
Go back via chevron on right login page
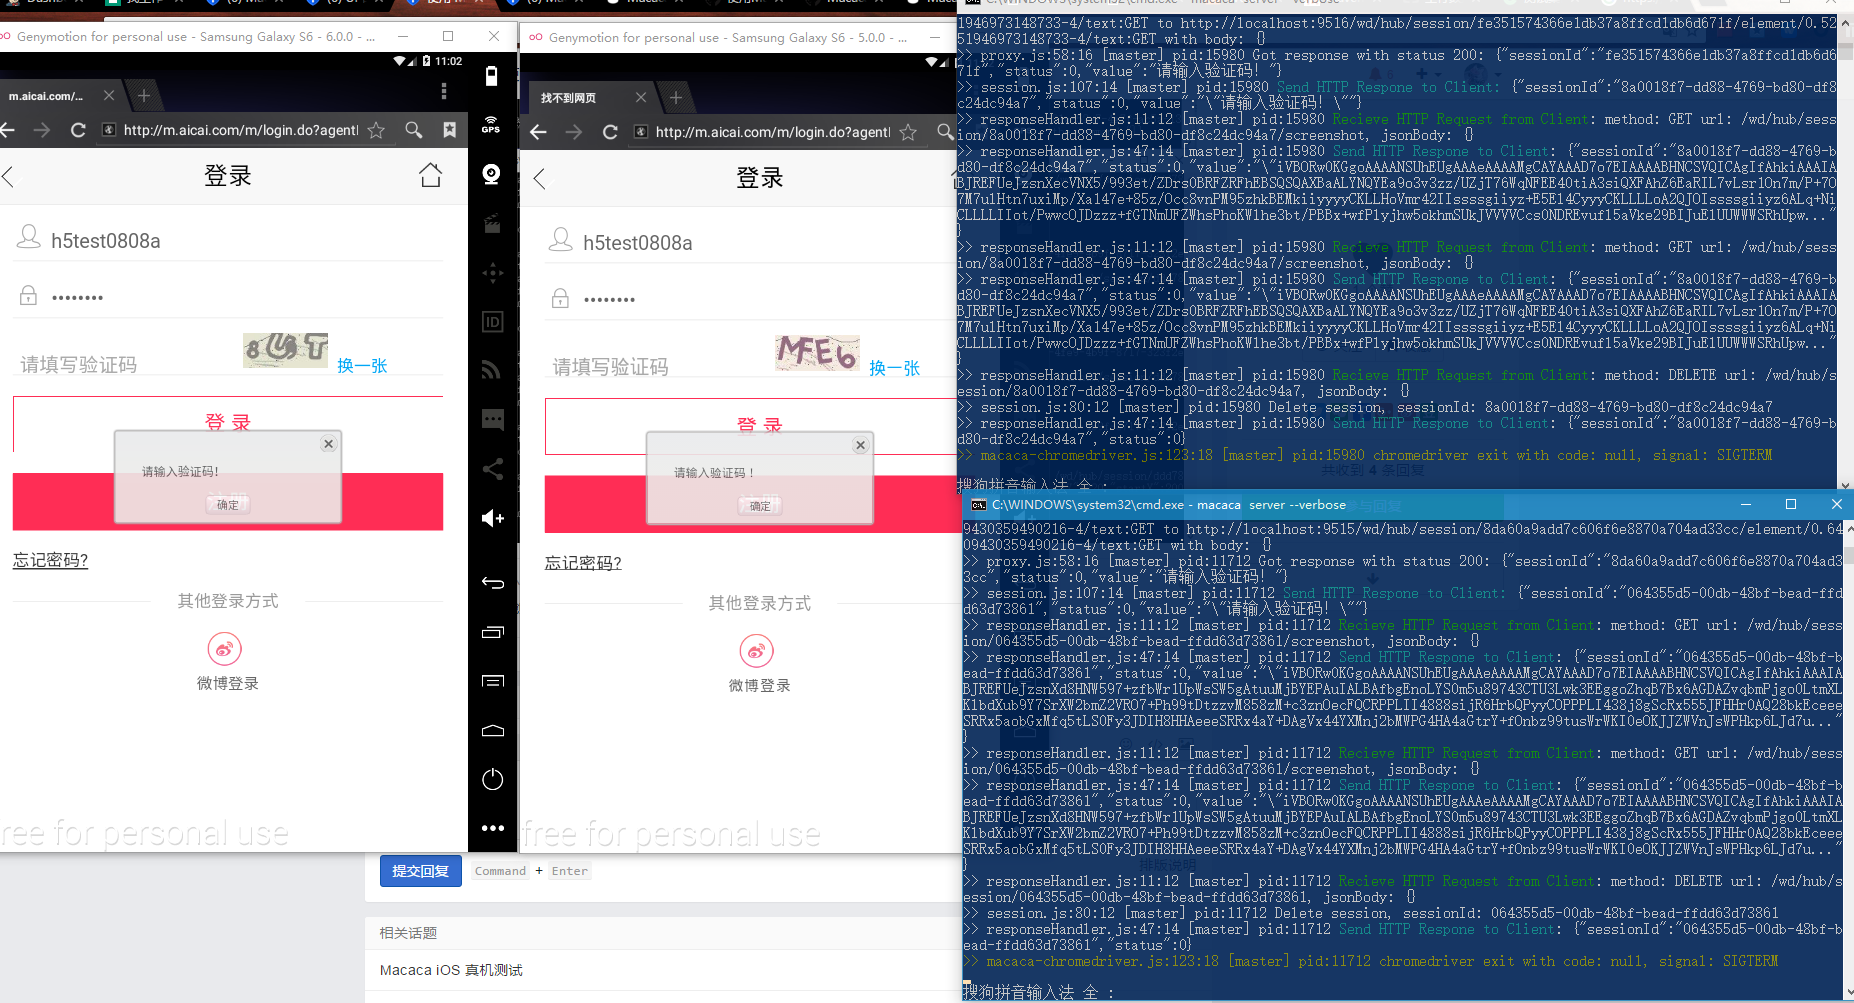pos(540,179)
